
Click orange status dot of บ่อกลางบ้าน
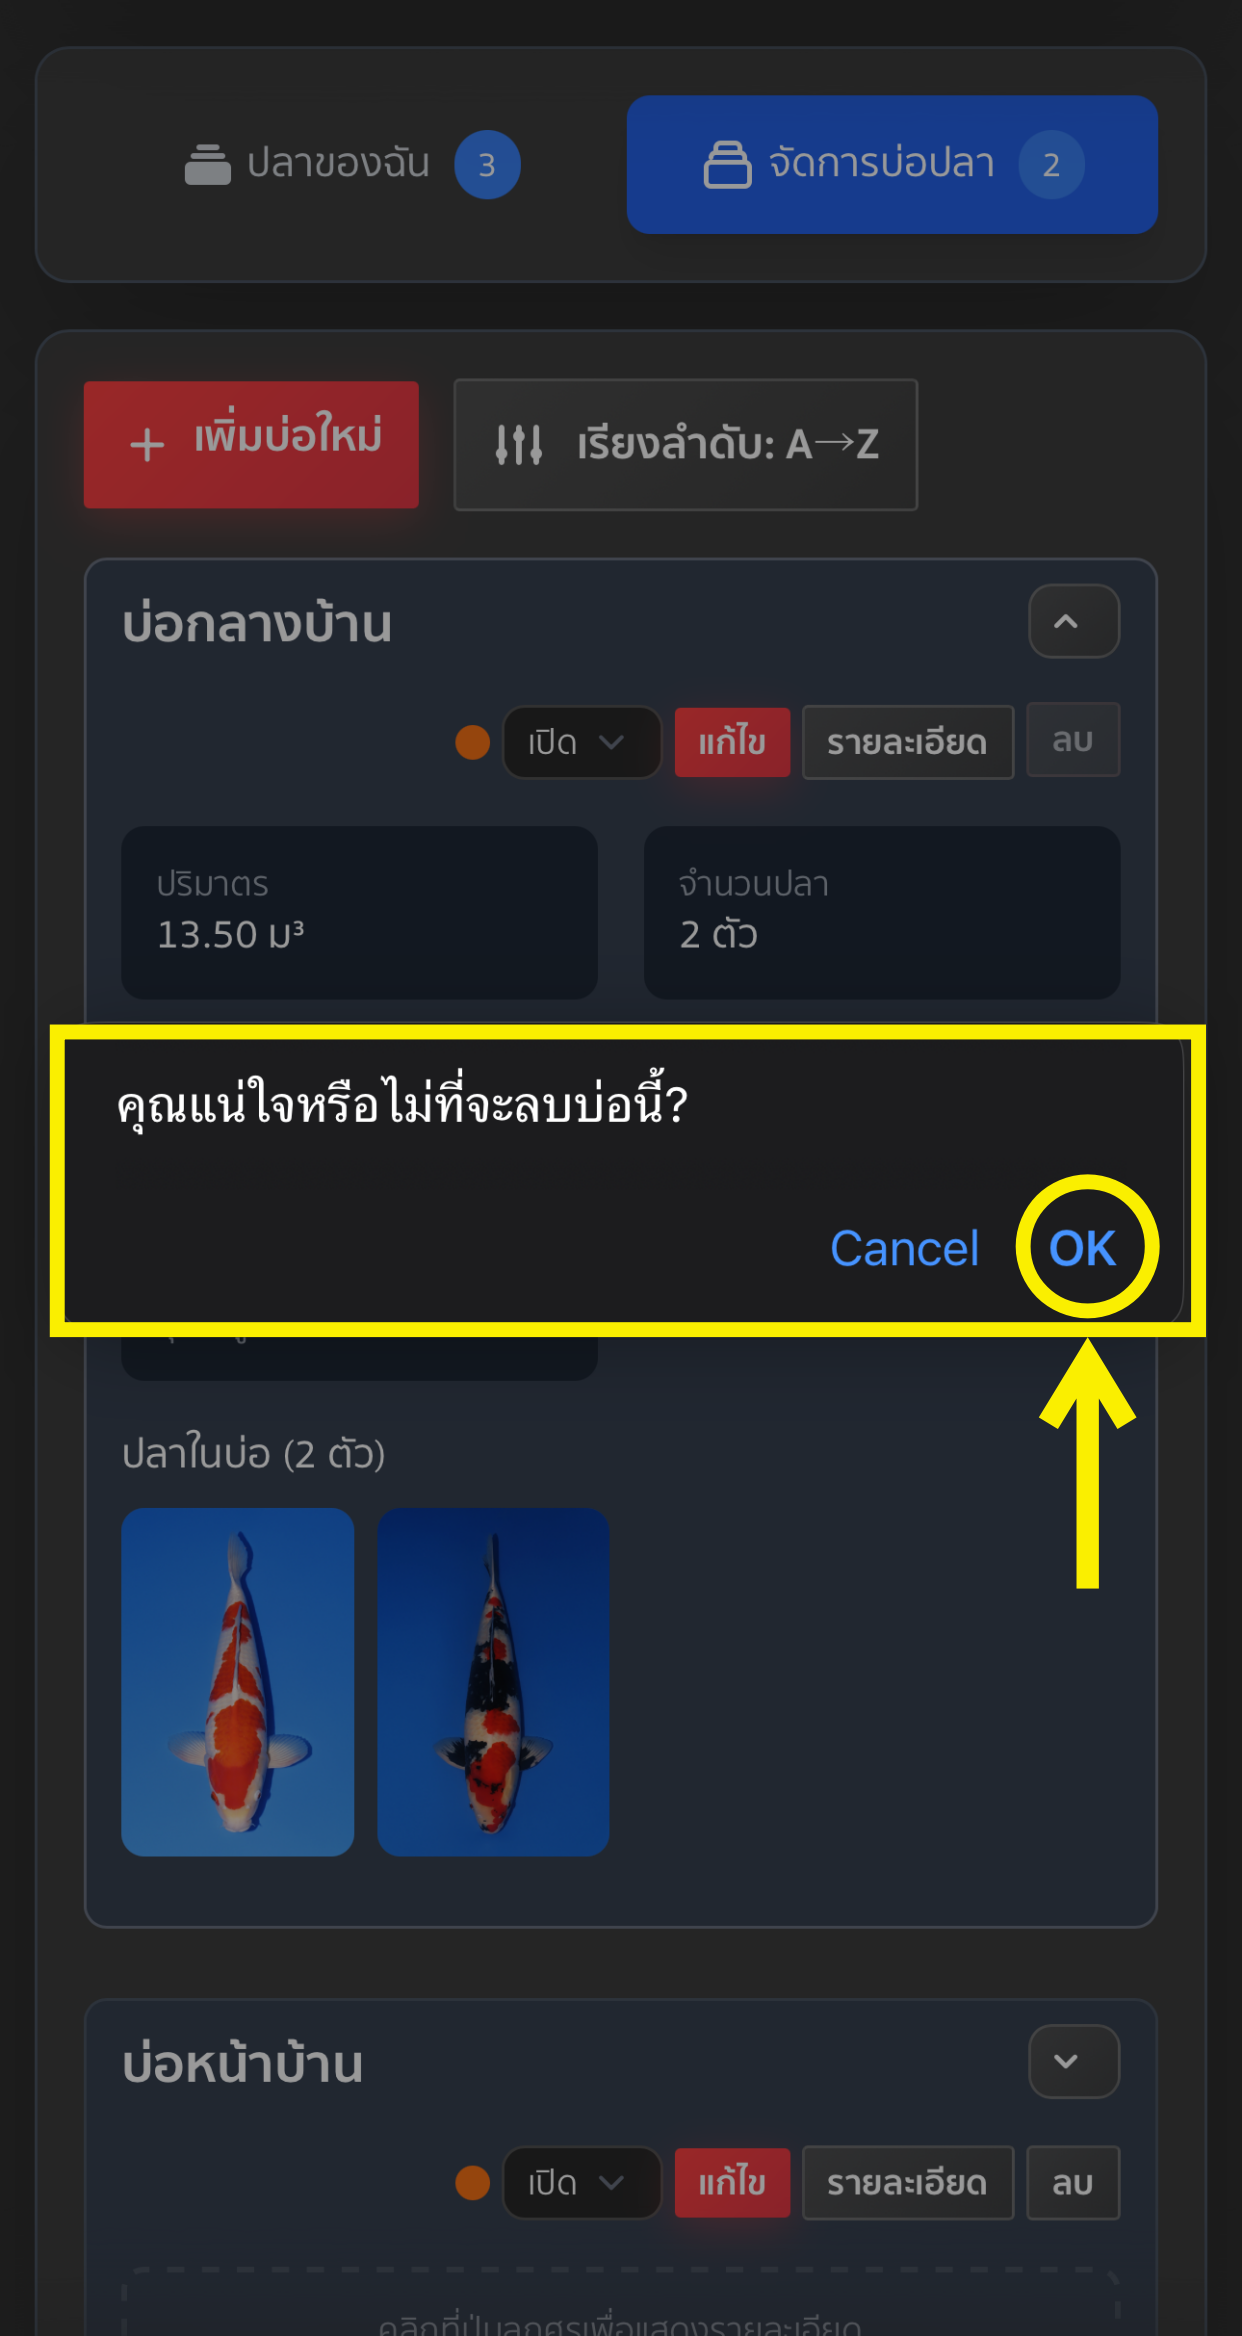point(472,742)
